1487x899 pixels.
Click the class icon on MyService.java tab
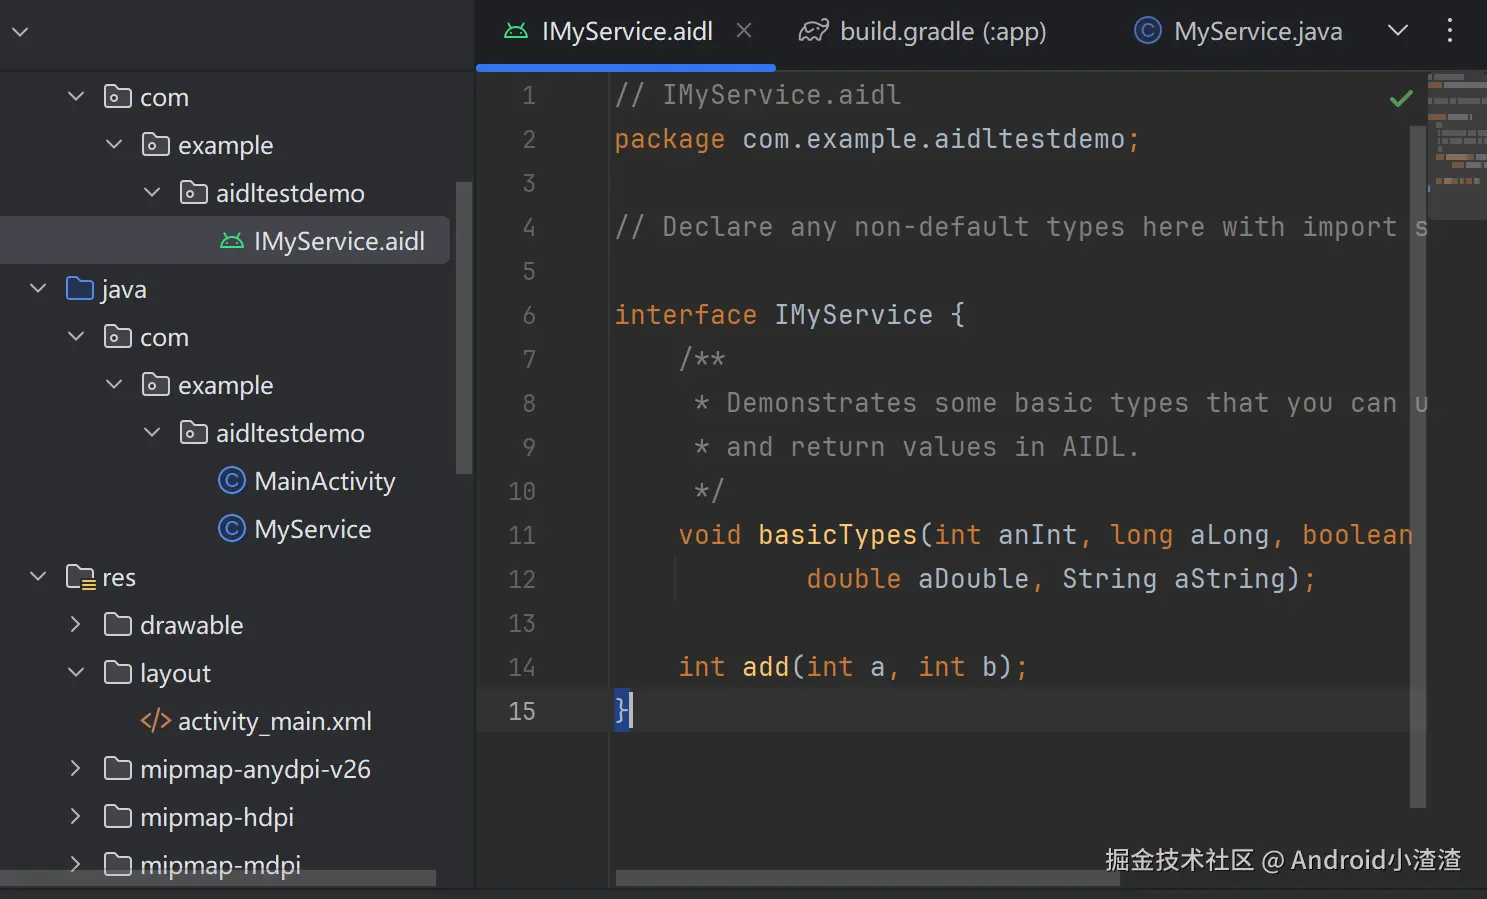[x=1147, y=32]
